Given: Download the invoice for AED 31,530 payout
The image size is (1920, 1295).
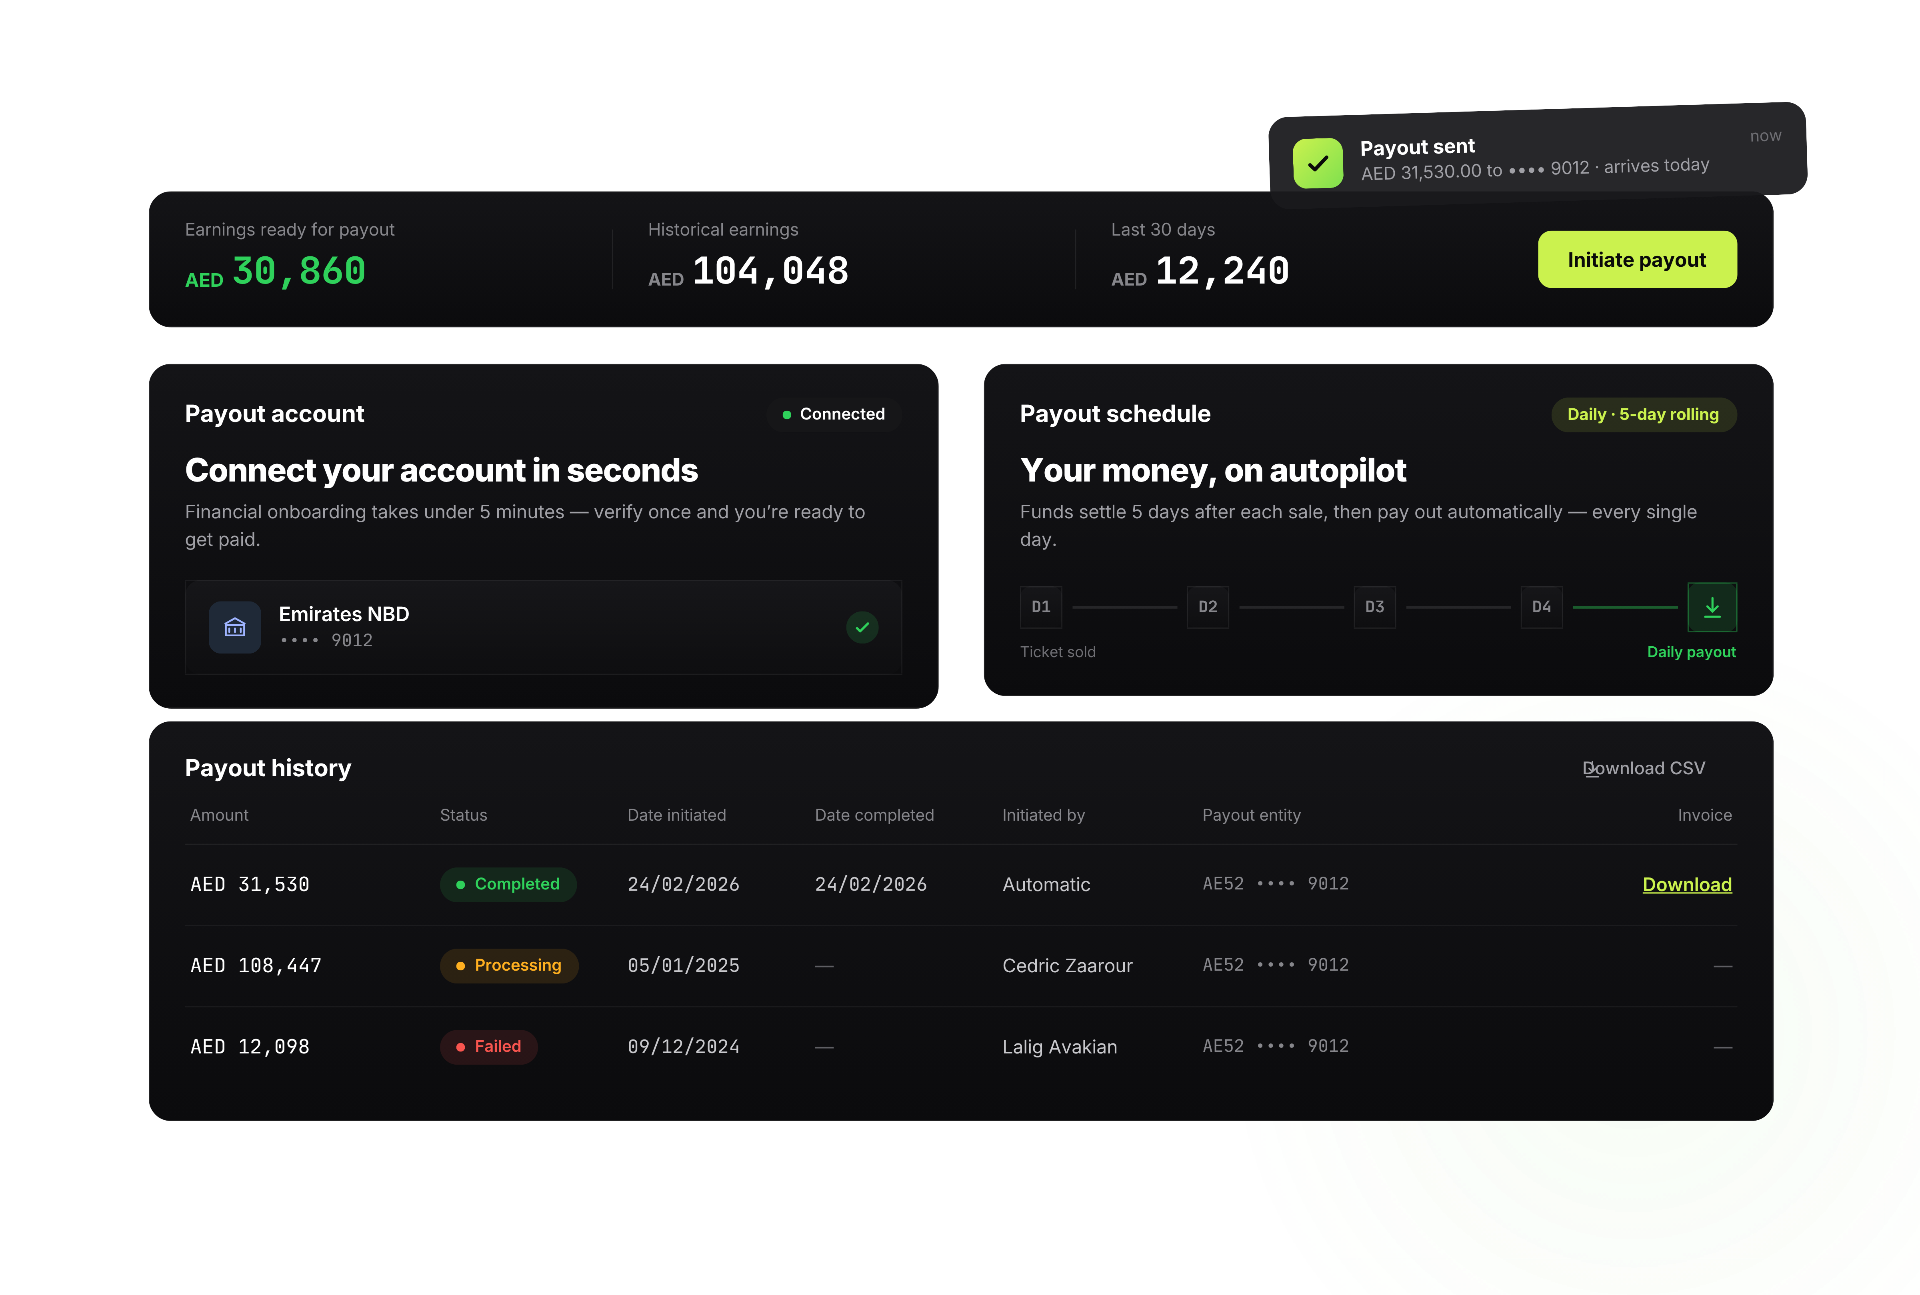Looking at the screenshot, I should click(x=1687, y=884).
